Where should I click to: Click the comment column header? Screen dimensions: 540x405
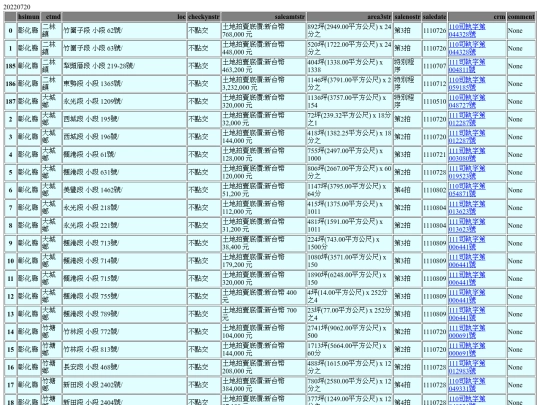coord(521,17)
